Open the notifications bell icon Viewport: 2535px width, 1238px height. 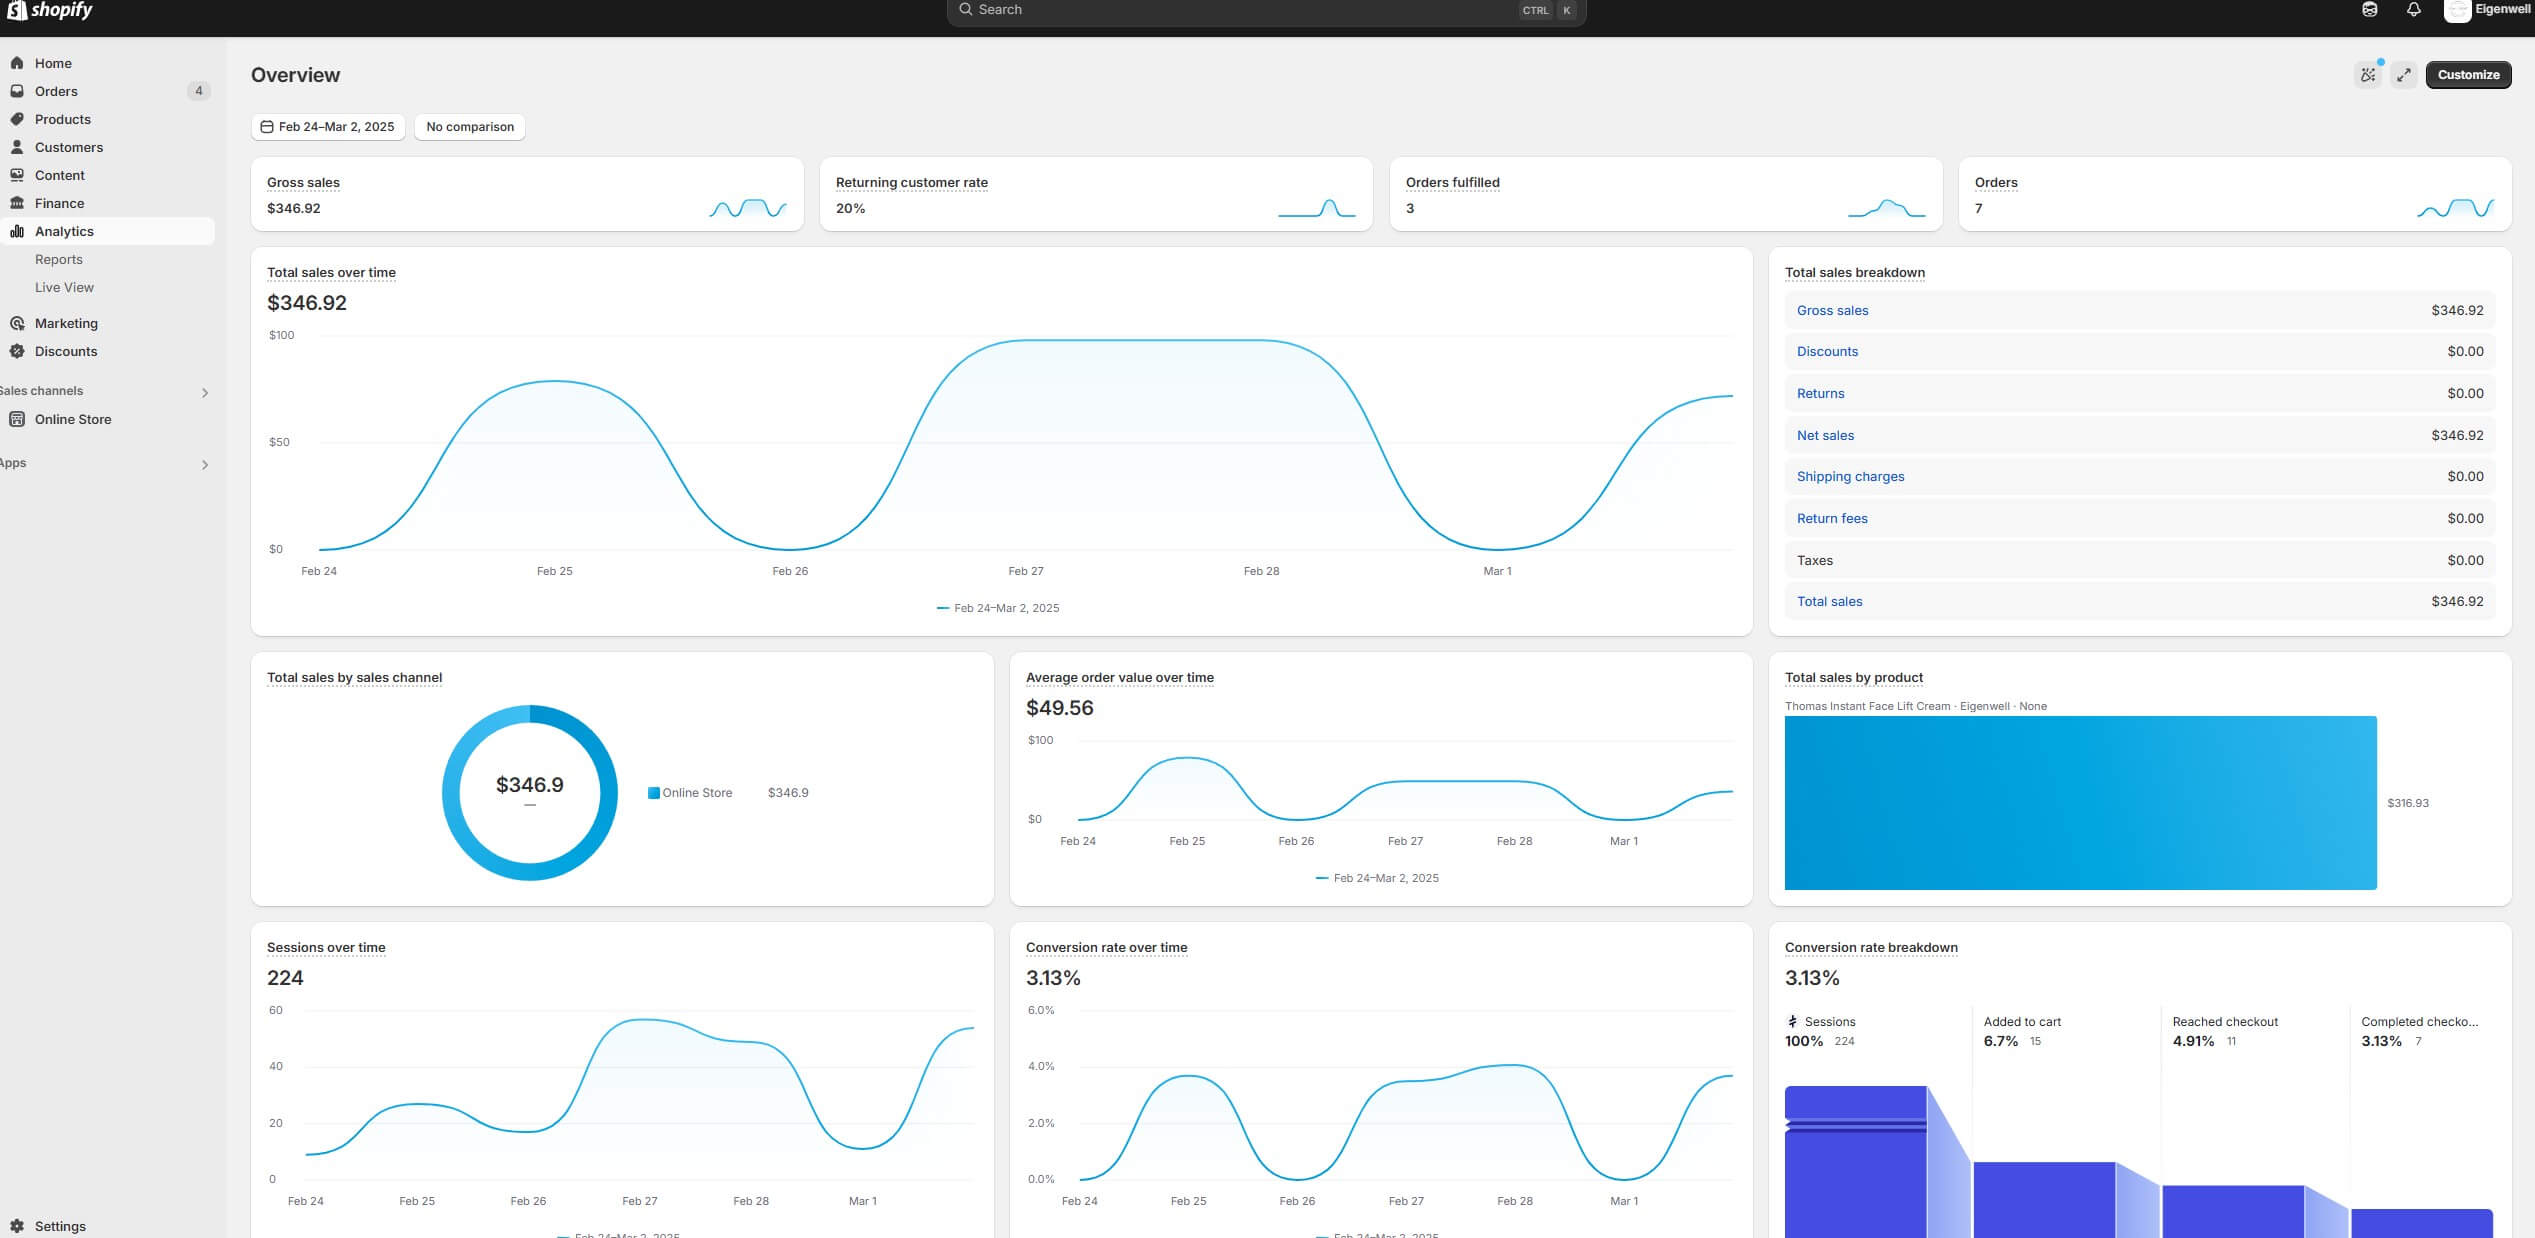coord(2413,10)
